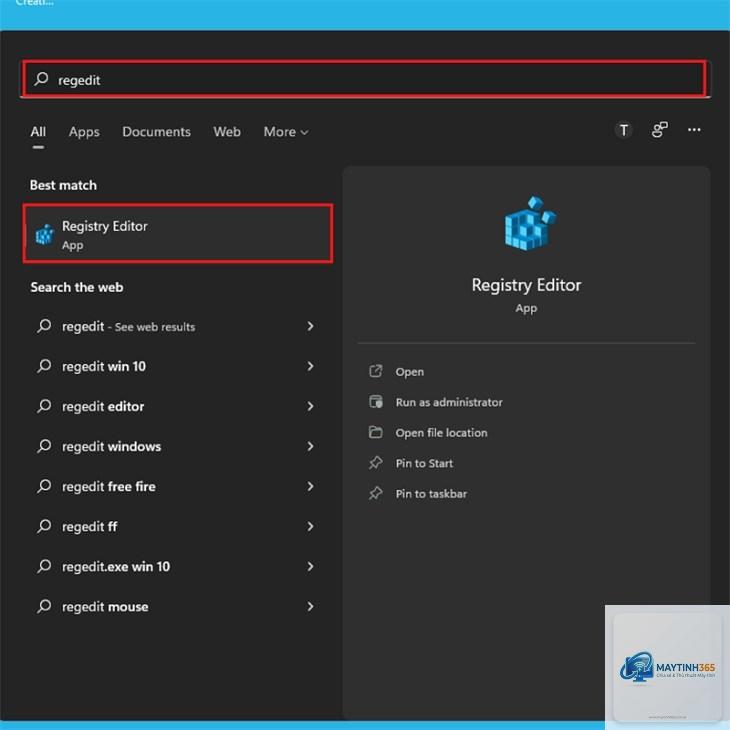
Task: Select the regedit win 10 suggestion text
Action: point(104,366)
